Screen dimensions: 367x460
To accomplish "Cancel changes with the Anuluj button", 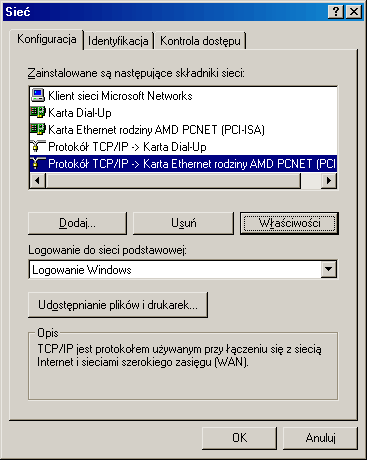I will pyautogui.click(x=320, y=438).
